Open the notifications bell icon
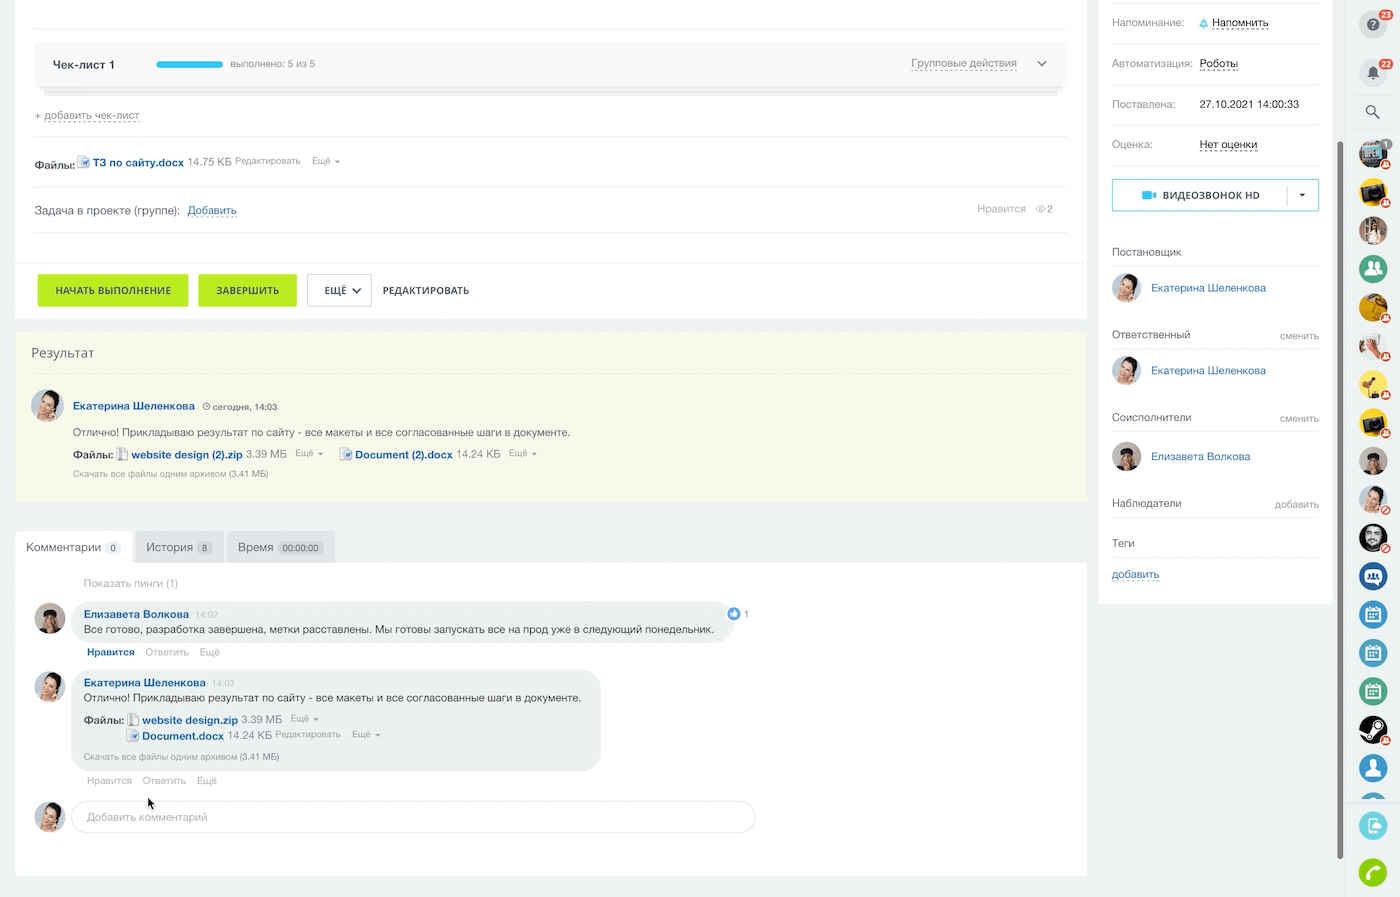 (x=1373, y=72)
